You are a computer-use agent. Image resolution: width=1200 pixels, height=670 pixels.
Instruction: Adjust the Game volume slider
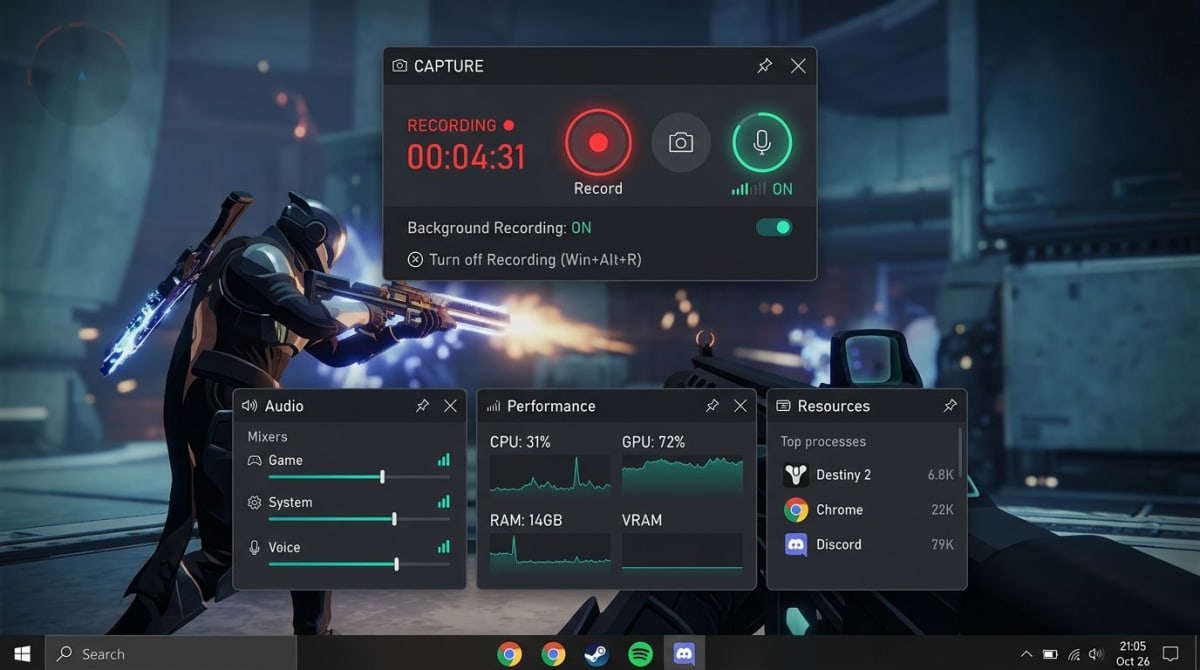coord(359,477)
